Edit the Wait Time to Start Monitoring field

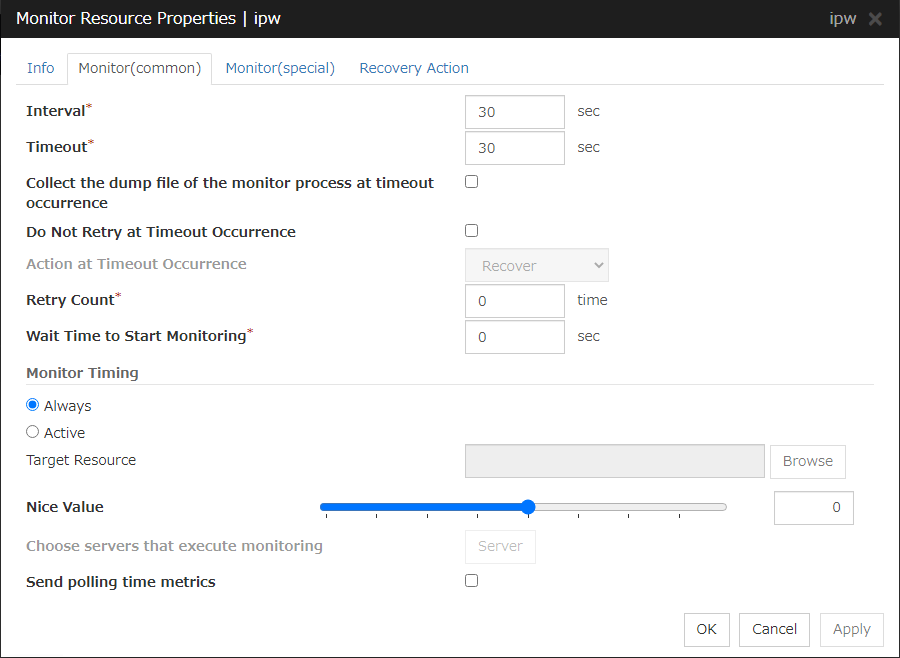(515, 337)
